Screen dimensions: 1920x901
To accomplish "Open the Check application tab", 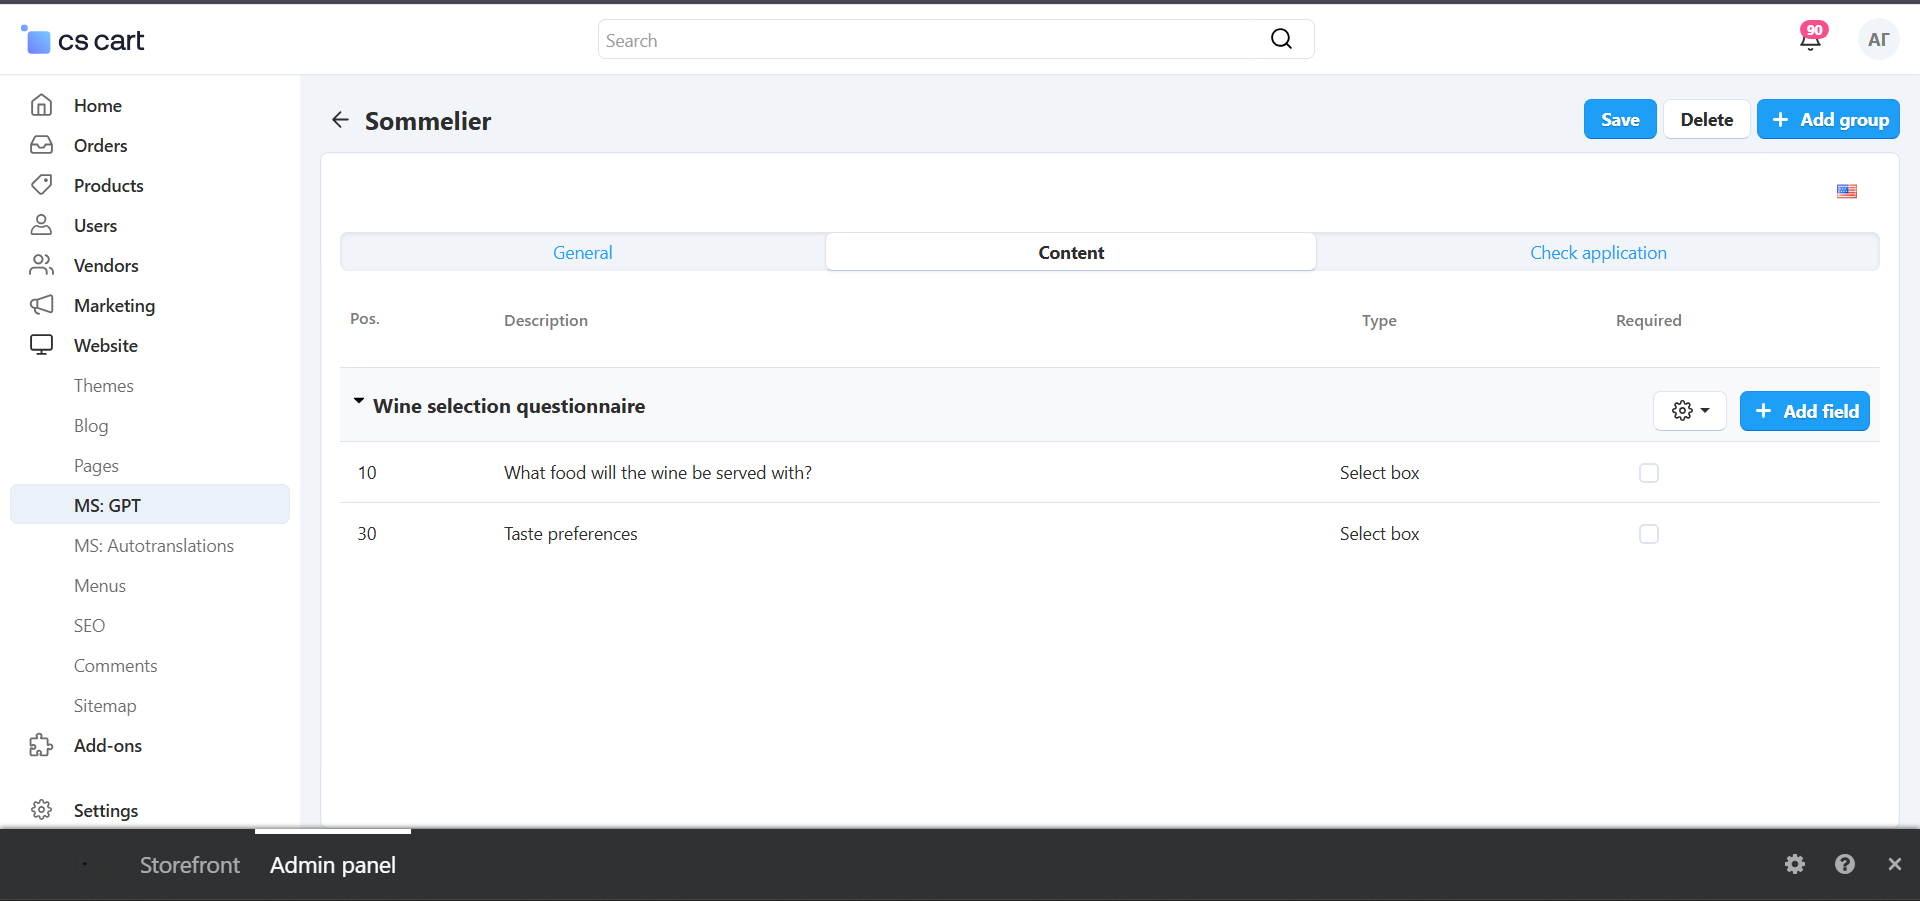I will coord(1598,253).
